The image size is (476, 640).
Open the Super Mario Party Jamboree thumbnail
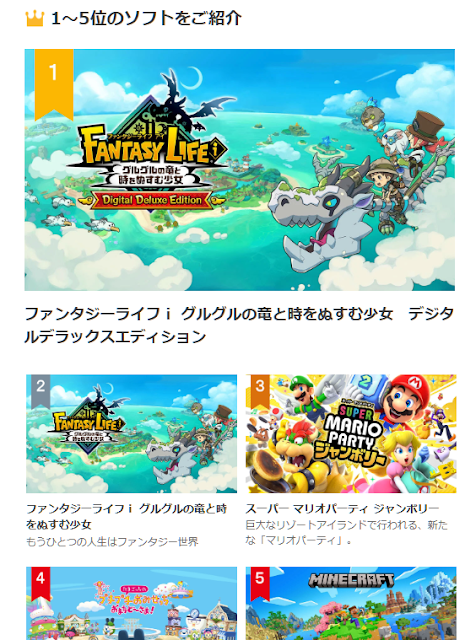[x=351, y=433]
